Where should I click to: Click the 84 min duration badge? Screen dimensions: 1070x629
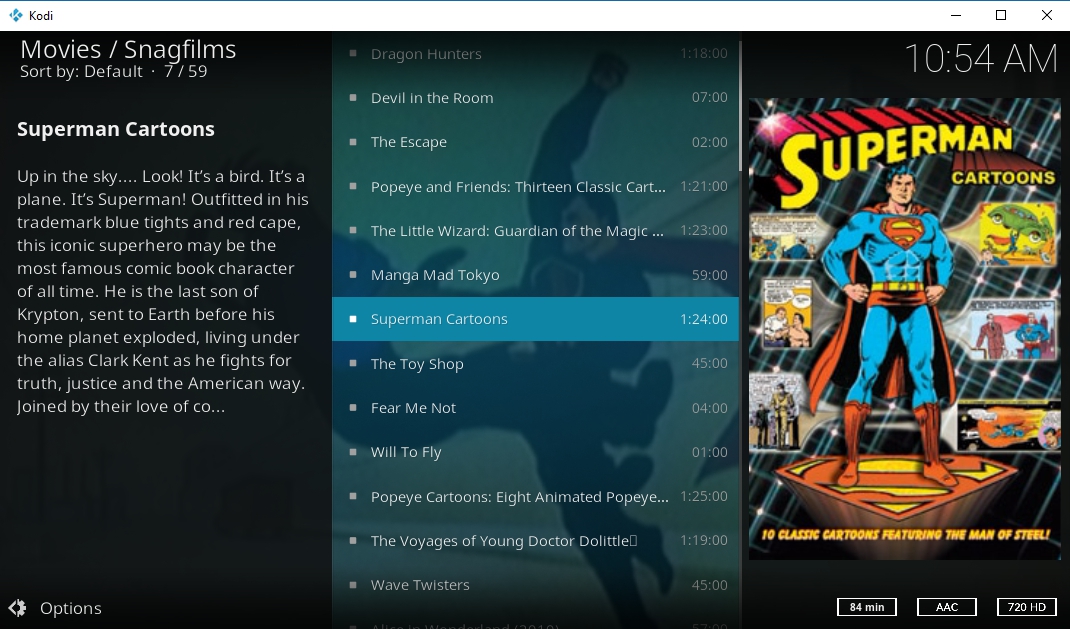point(867,606)
